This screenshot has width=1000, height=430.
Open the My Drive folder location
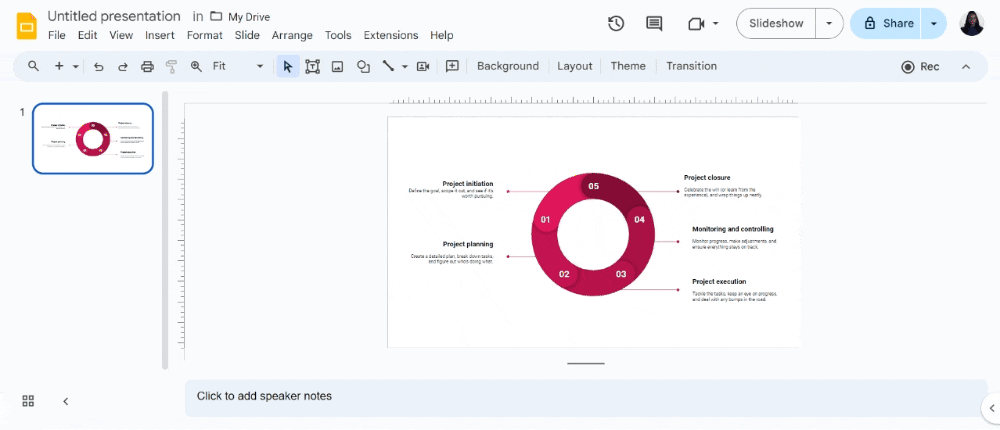pyautogui.click(x=240, y=17)
